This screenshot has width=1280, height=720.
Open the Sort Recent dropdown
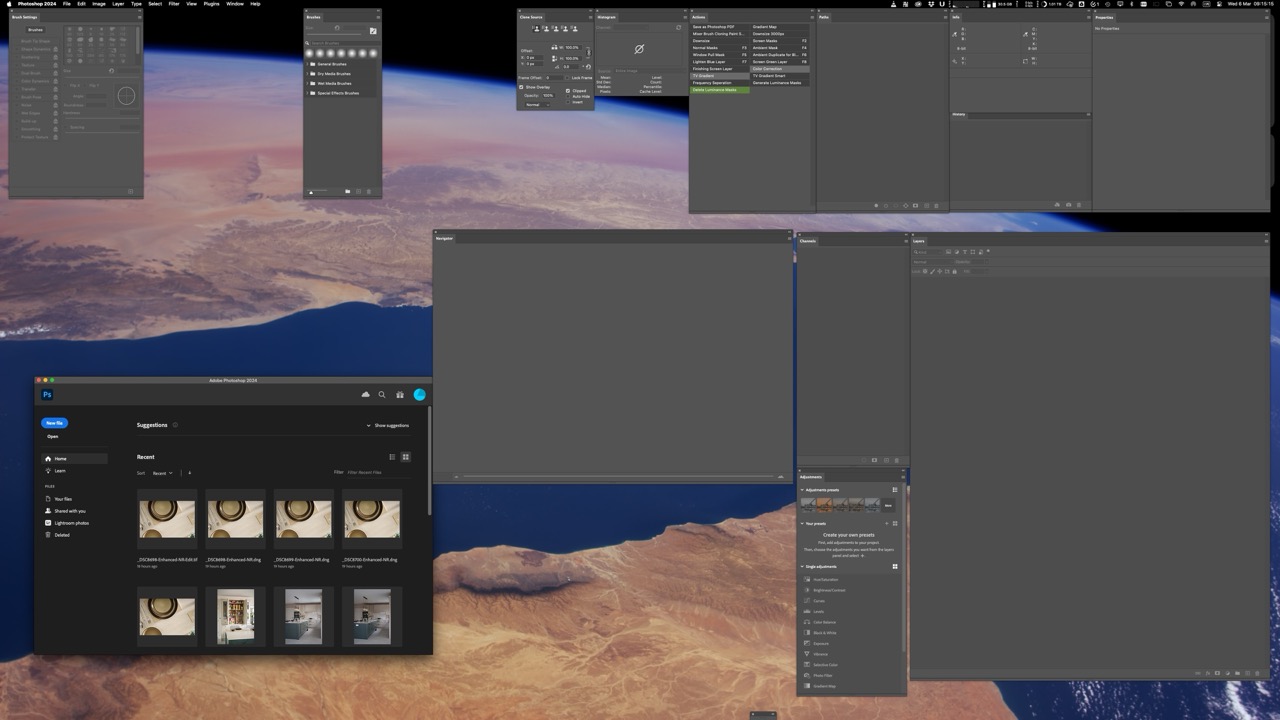[163, 472]
